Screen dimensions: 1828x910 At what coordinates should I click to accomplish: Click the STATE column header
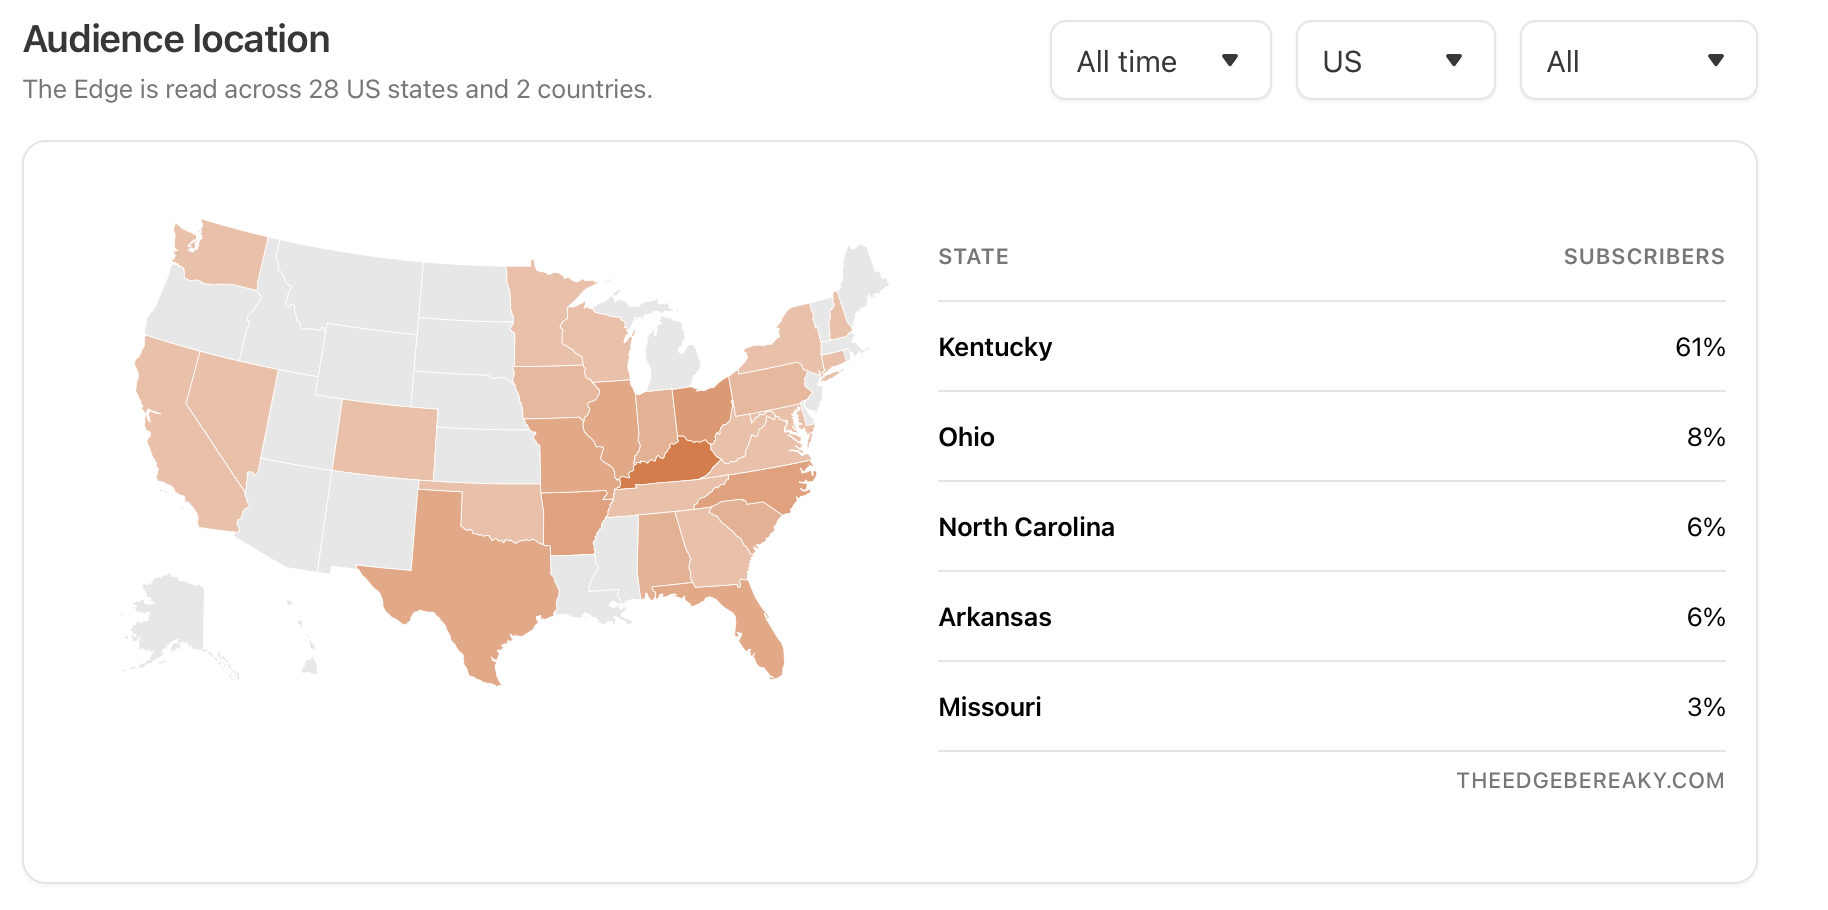point(973,257)
